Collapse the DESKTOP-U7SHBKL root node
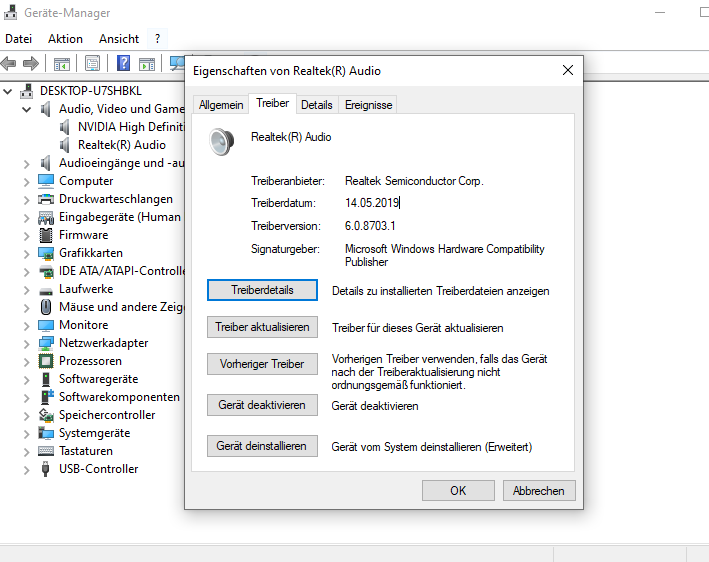This screenshot has height=562, width=709. (x=7, y=92)
